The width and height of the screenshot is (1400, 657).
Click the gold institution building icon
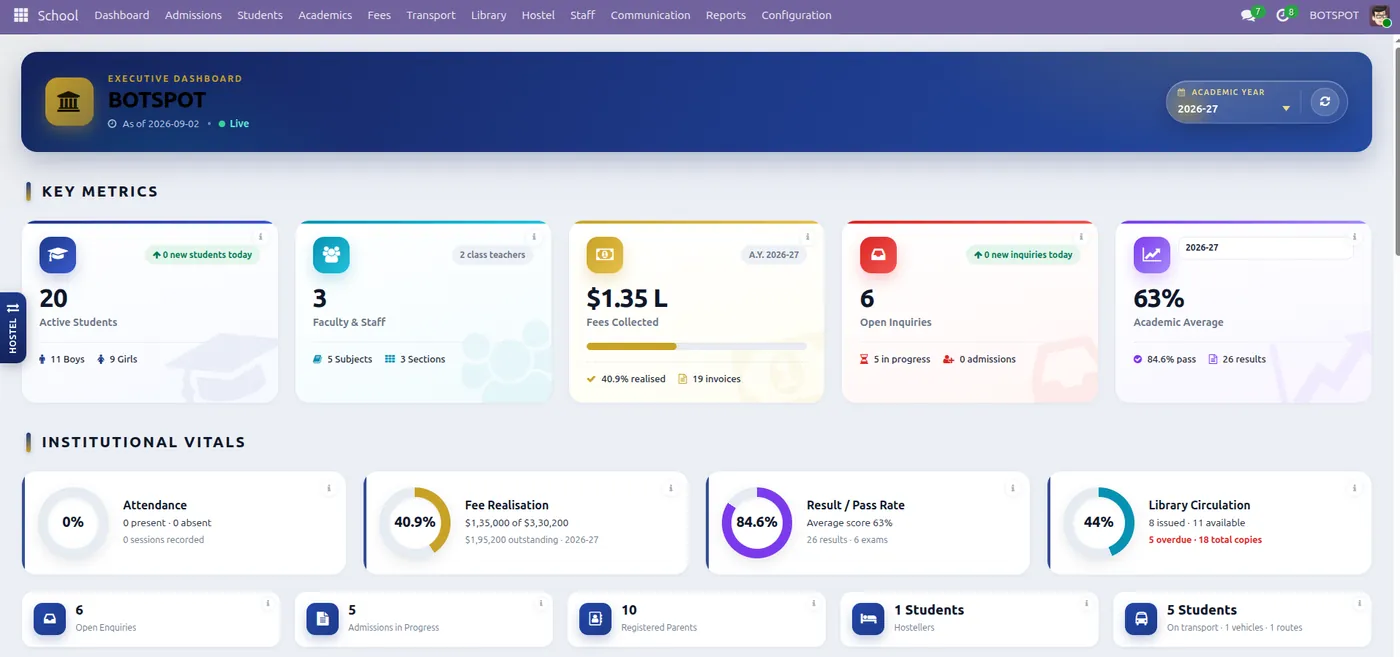point(69,102)
